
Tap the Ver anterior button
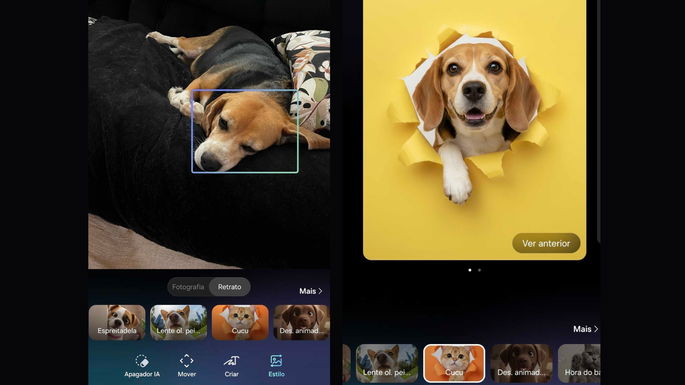coord(546,243)
